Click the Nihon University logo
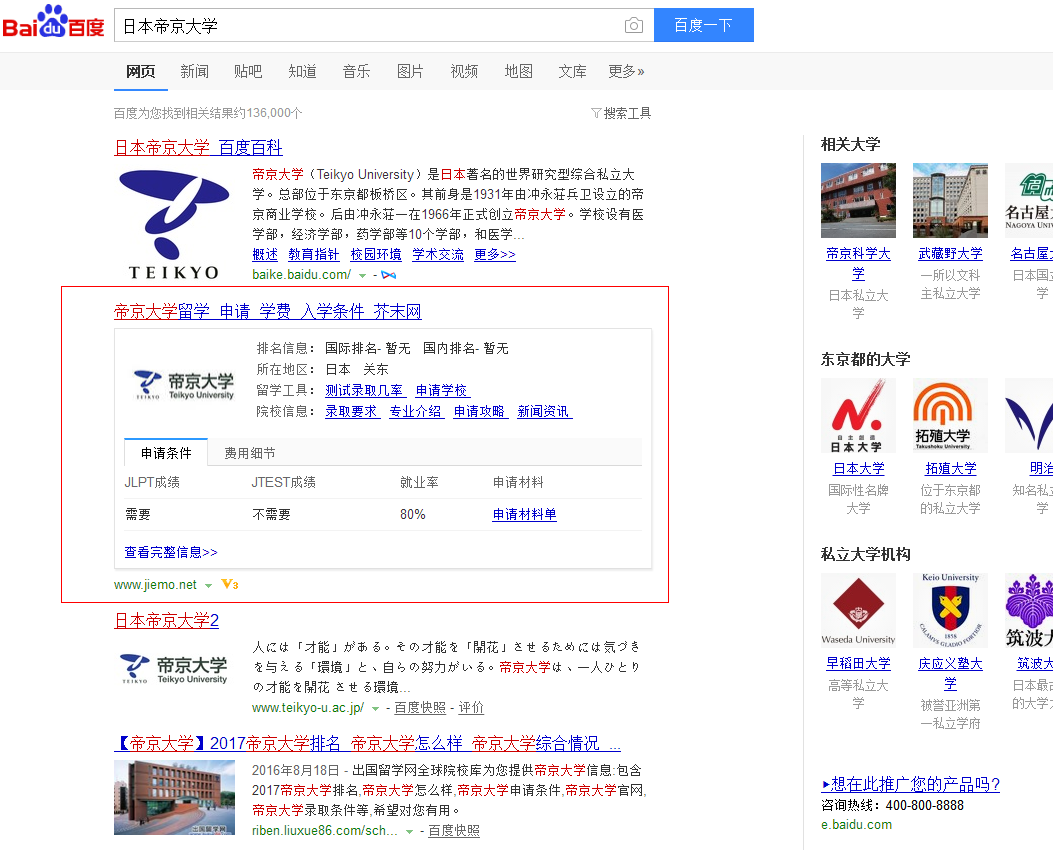1053x853 pixels. coord(858,415)
